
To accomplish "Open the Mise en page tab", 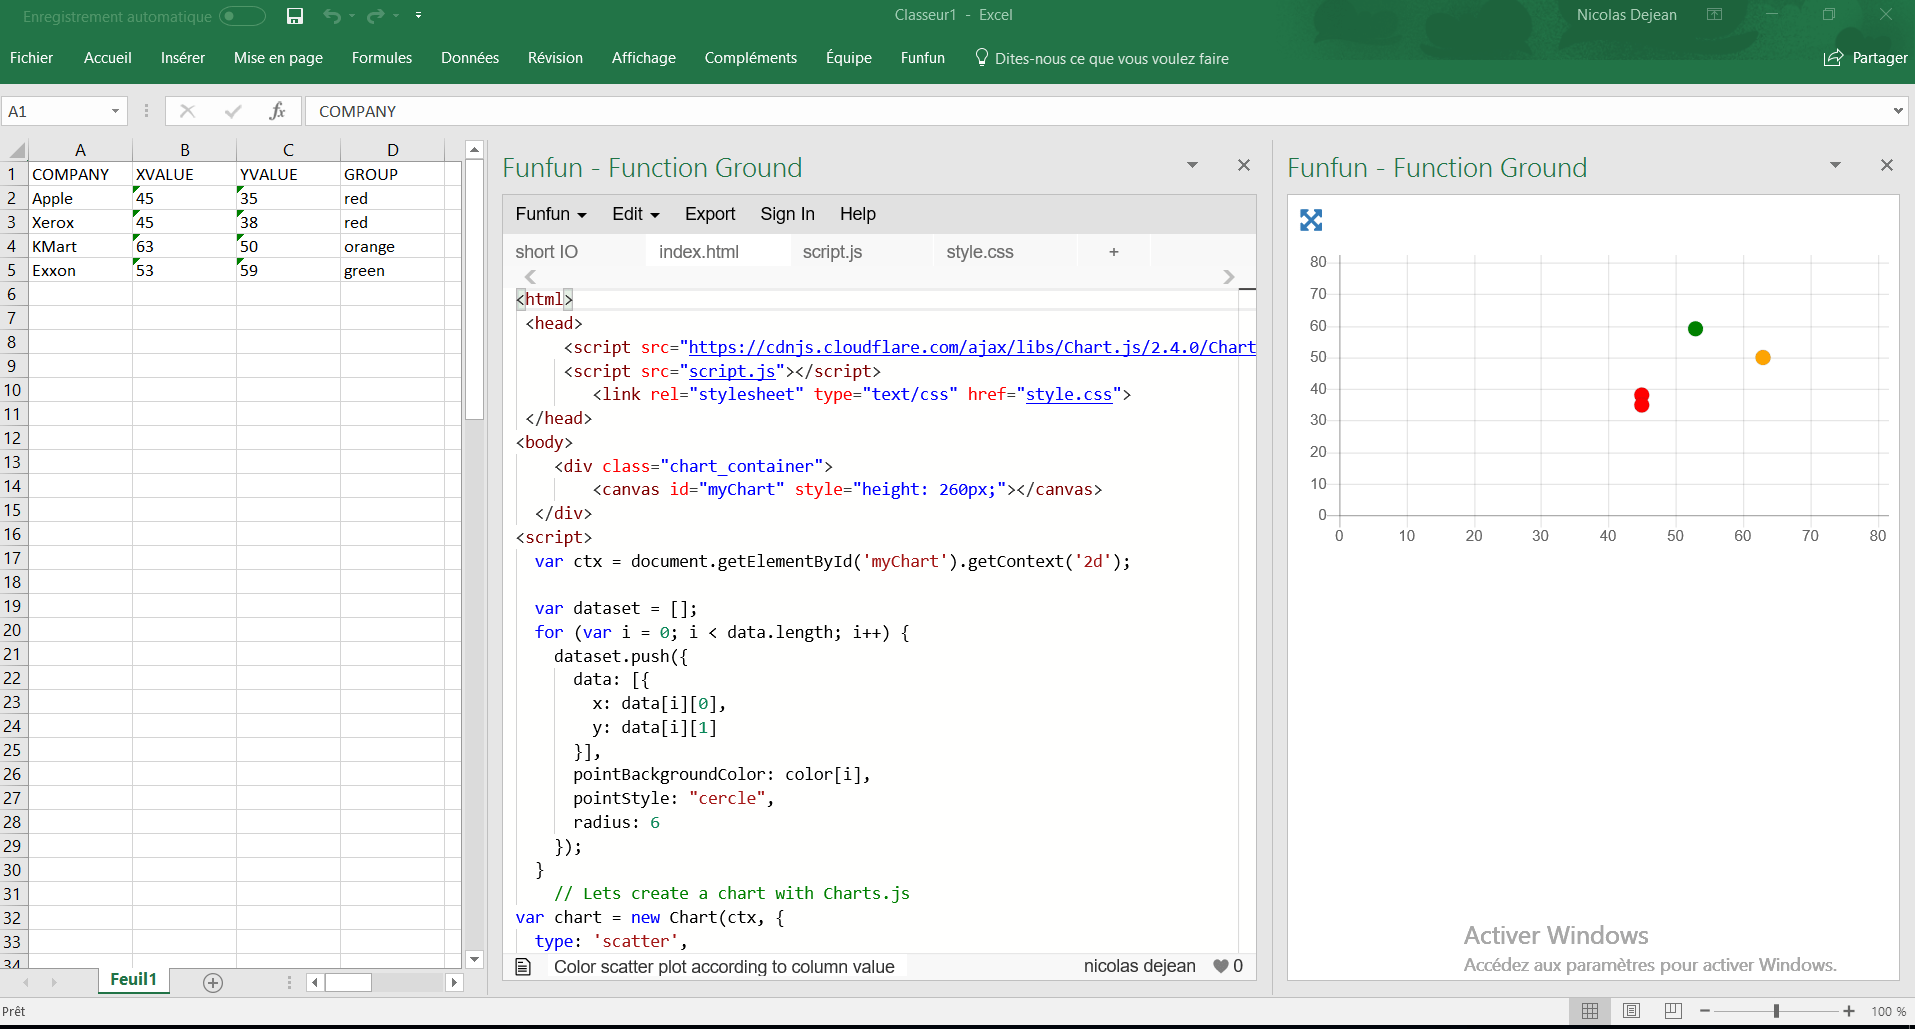I will (x=278, y=58).
